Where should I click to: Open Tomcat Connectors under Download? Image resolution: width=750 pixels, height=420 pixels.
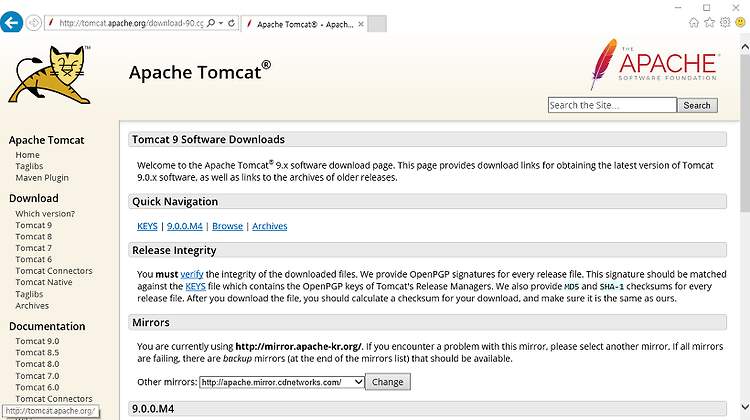[54, 271]
